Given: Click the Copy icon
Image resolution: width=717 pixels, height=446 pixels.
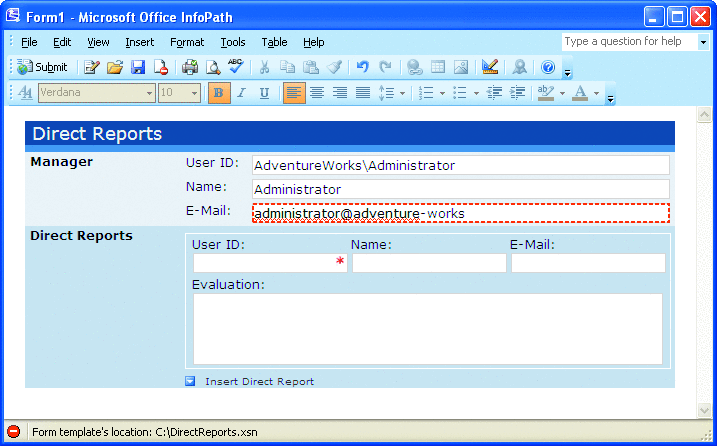Looking at the screenshot, I should click(x=287, y=67).
